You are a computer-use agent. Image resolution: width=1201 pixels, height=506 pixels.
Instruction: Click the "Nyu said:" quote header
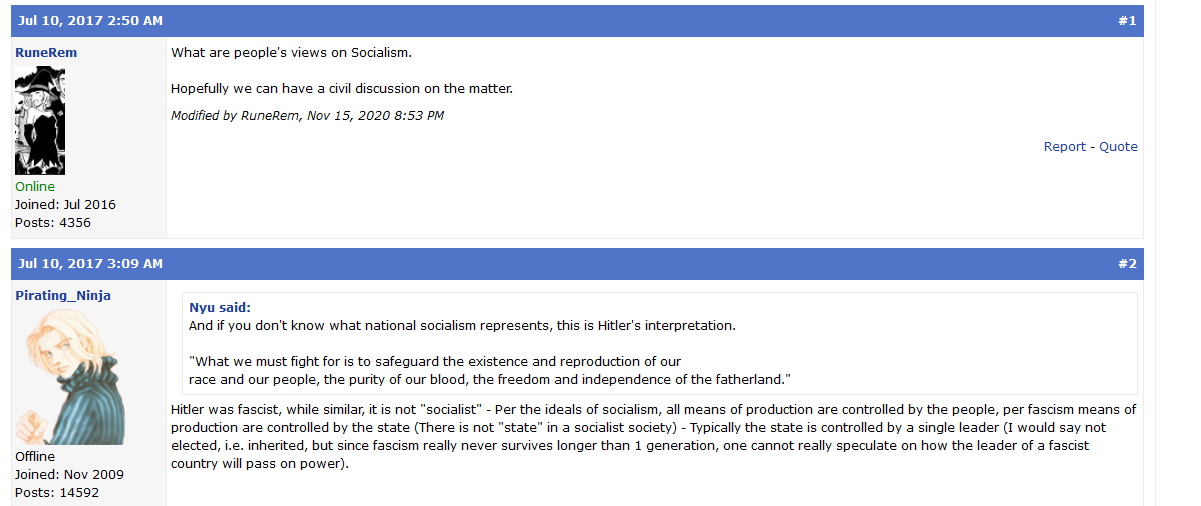point(220,307)
